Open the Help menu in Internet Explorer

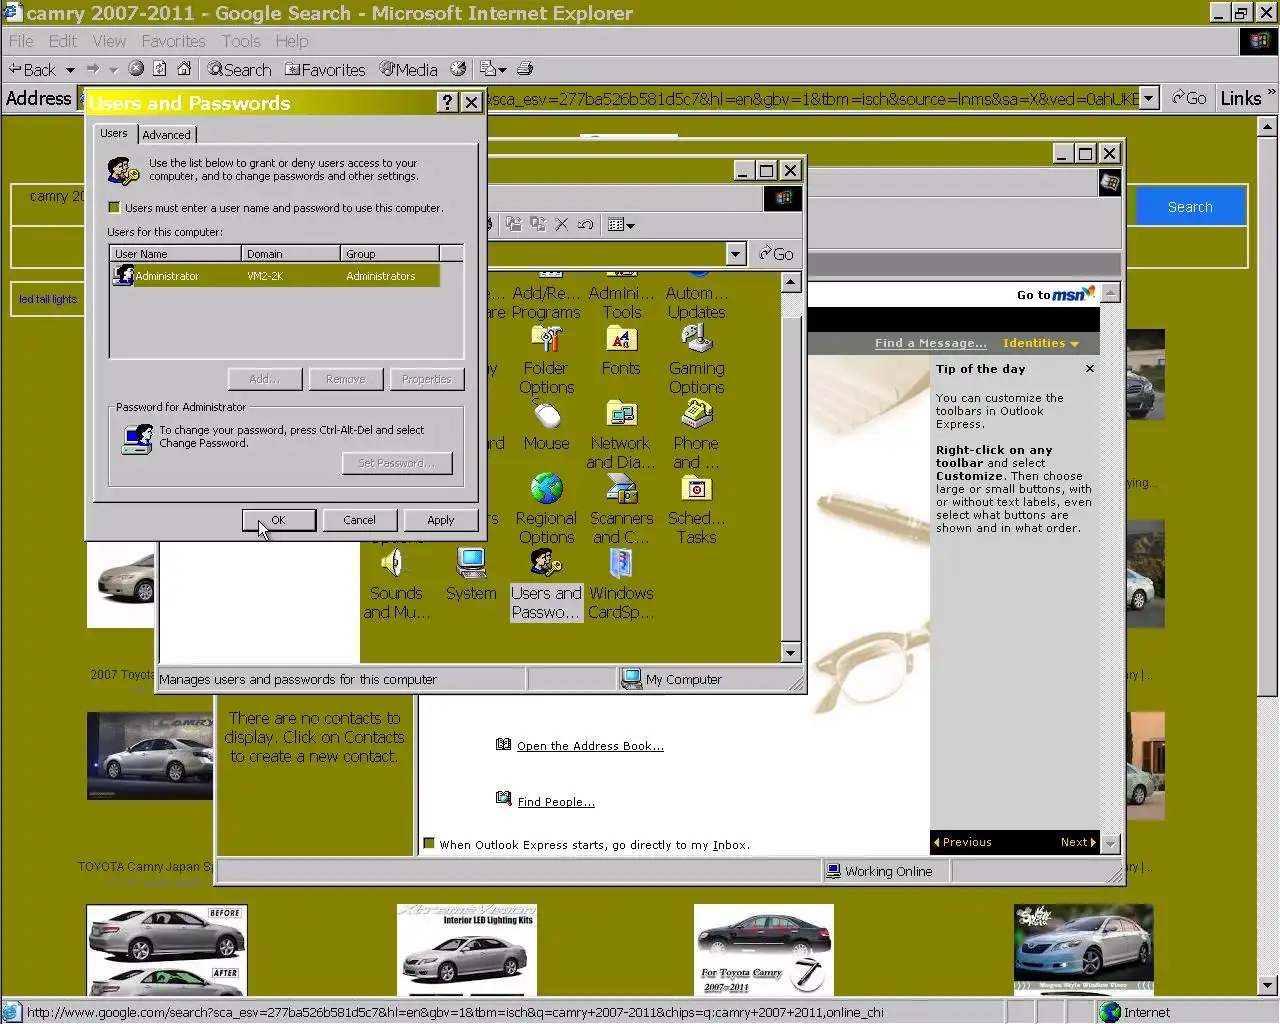pyautogui.click(x=292, y=41)
